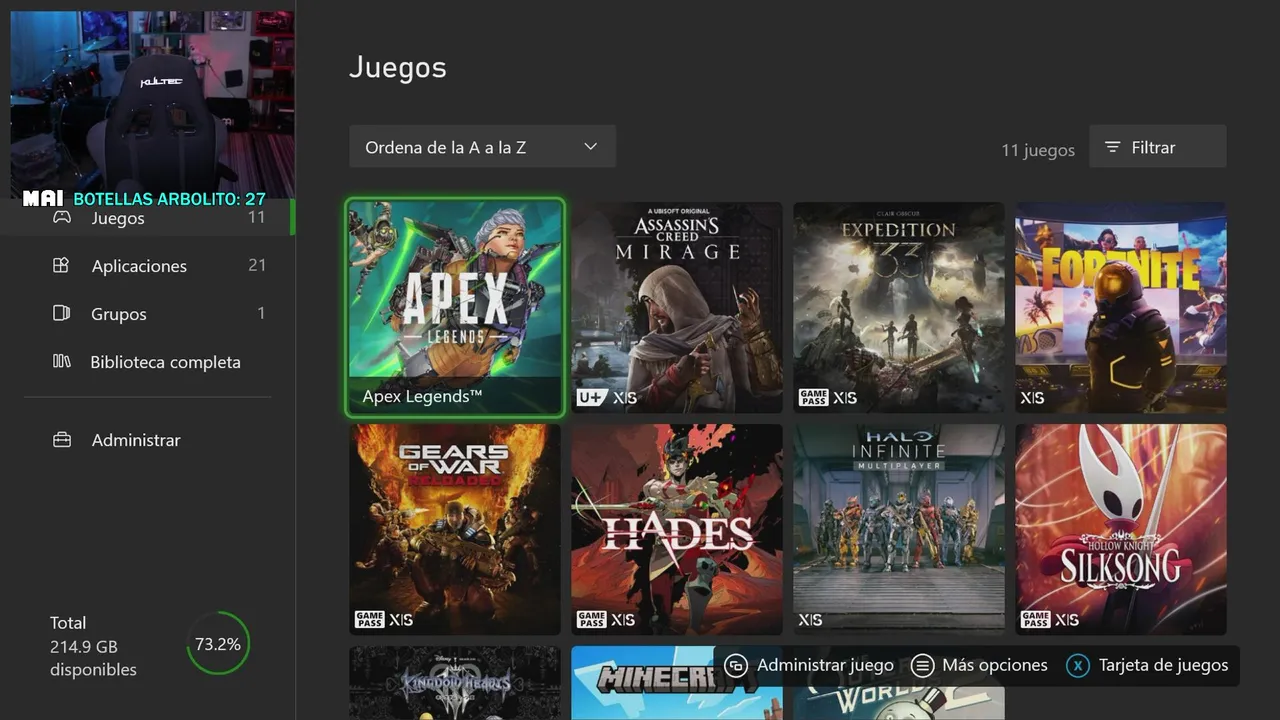Screen dimensions: 1280x720
Task: Open Biblioteca completa in the sidebar
Action: [147, 361]
